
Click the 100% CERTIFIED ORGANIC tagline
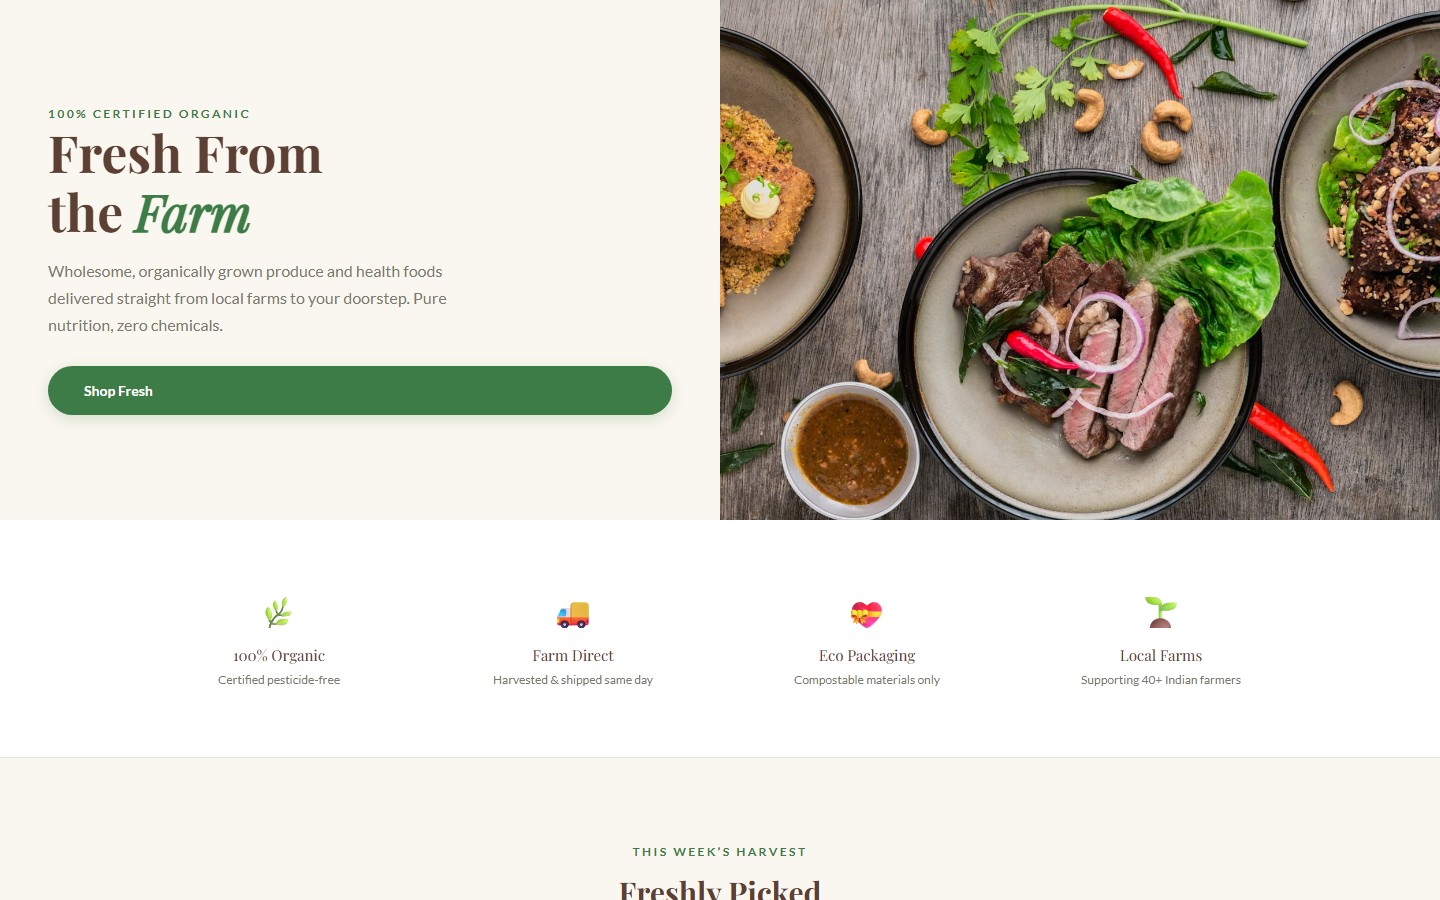click(149, 114)
